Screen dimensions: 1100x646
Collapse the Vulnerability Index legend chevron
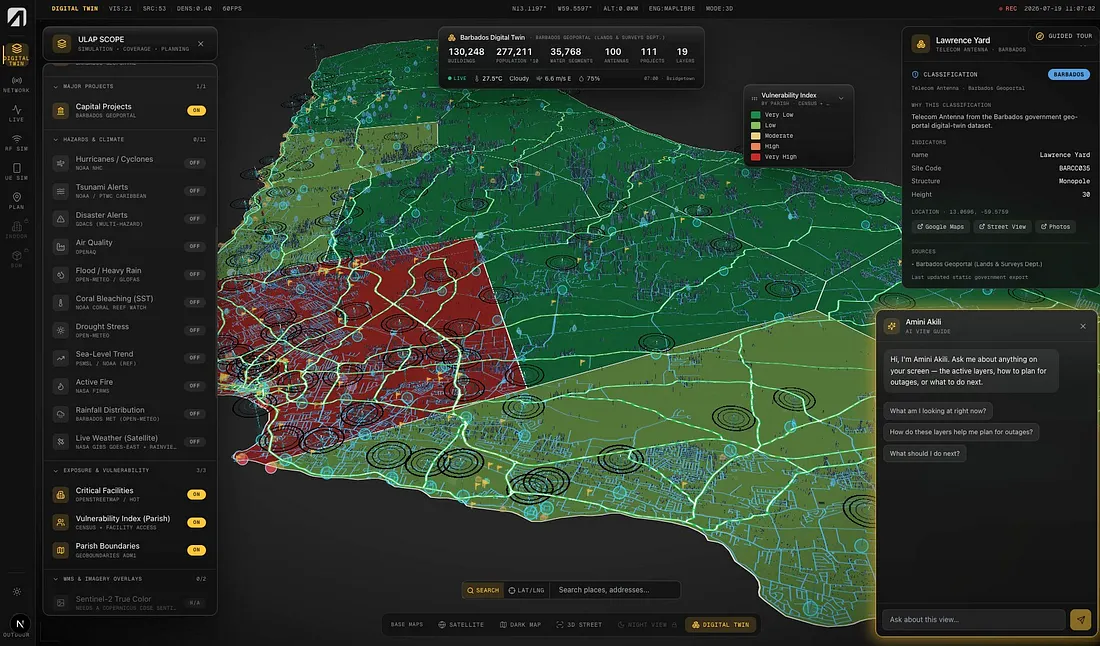(x=841, y=98)
